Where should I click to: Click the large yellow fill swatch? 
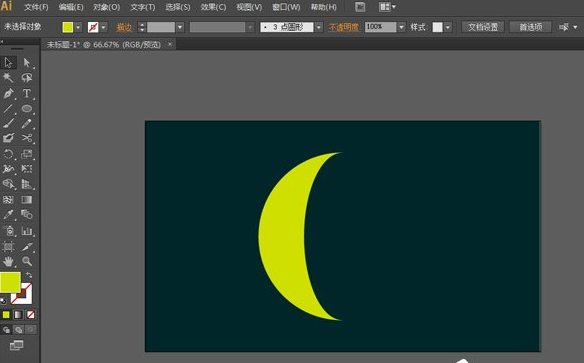(x=10, y=282)
